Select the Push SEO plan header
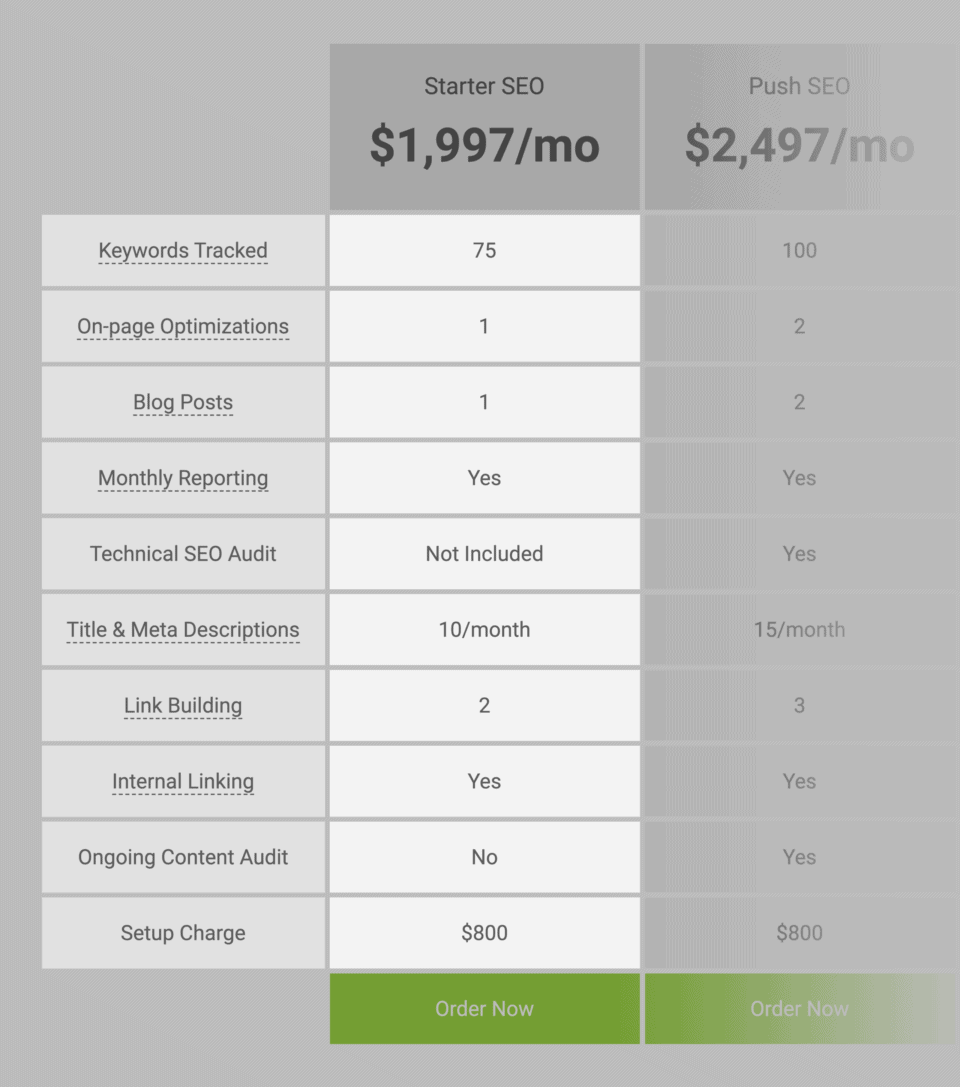 pos(799,86)
